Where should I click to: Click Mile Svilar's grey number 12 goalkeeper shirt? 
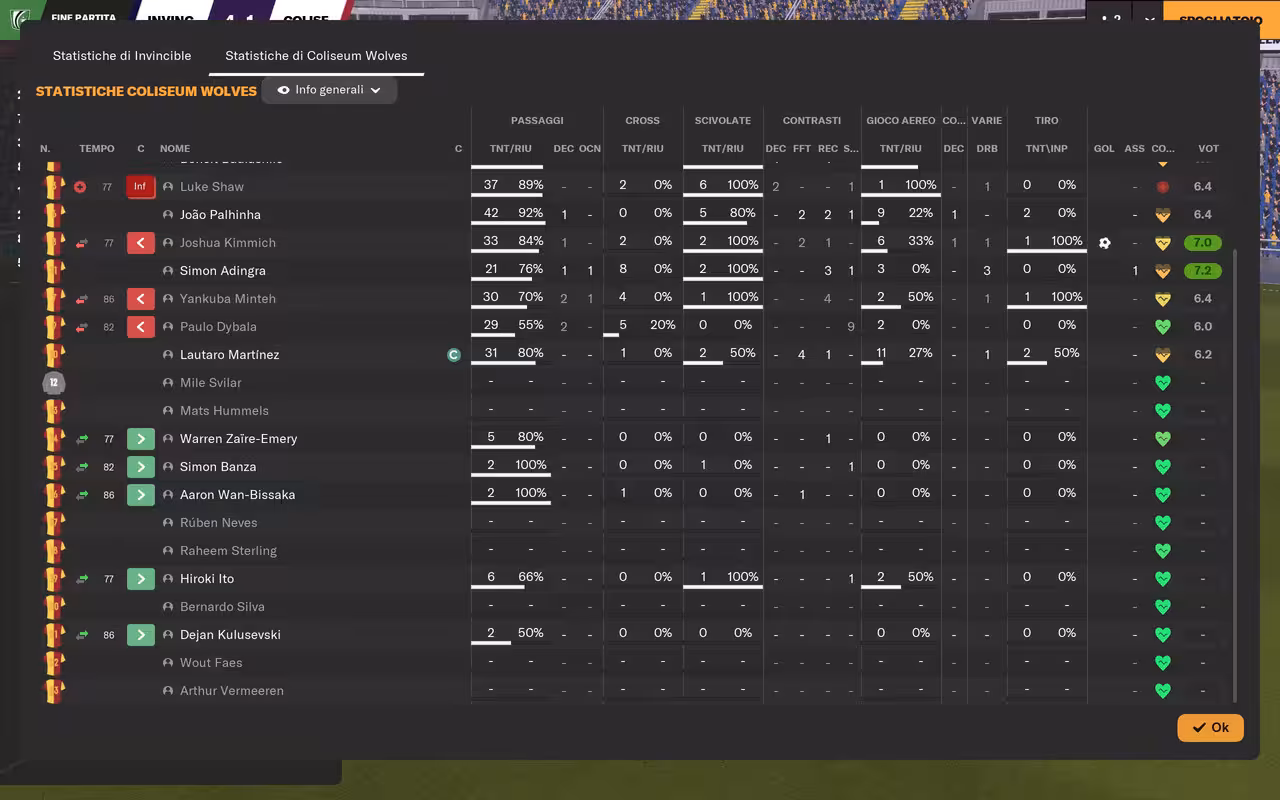coord(54,383)
